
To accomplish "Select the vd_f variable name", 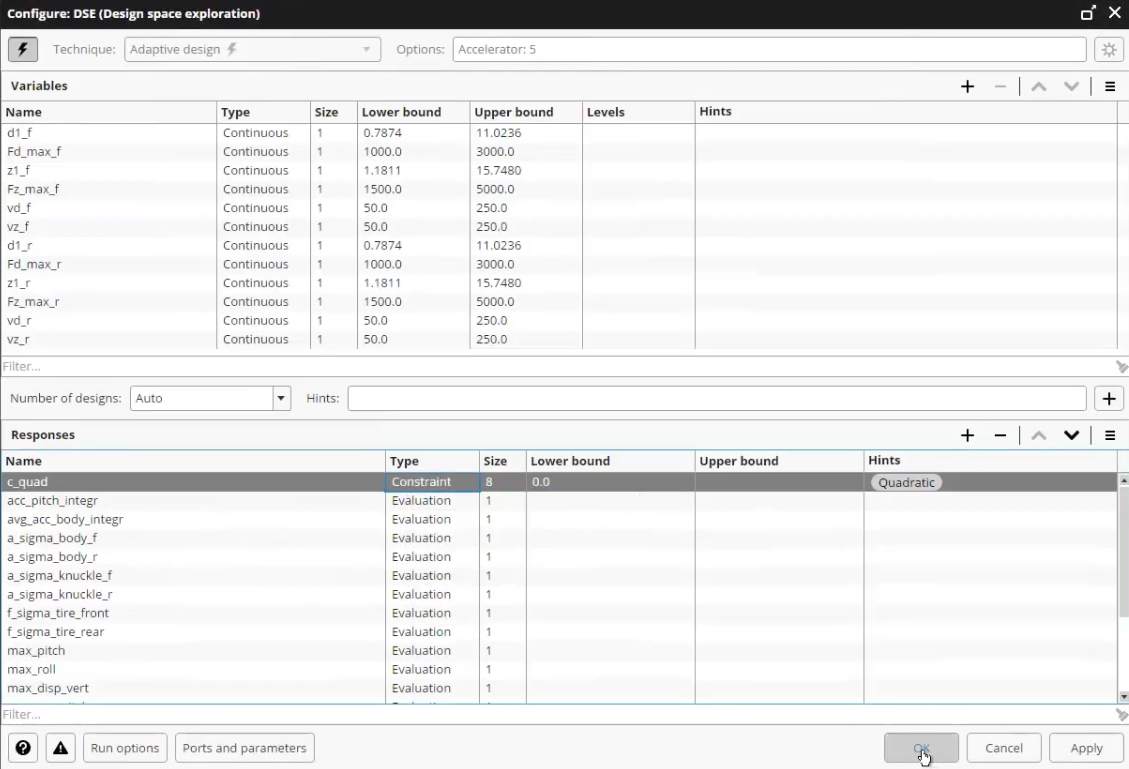I will coord(19,207).
